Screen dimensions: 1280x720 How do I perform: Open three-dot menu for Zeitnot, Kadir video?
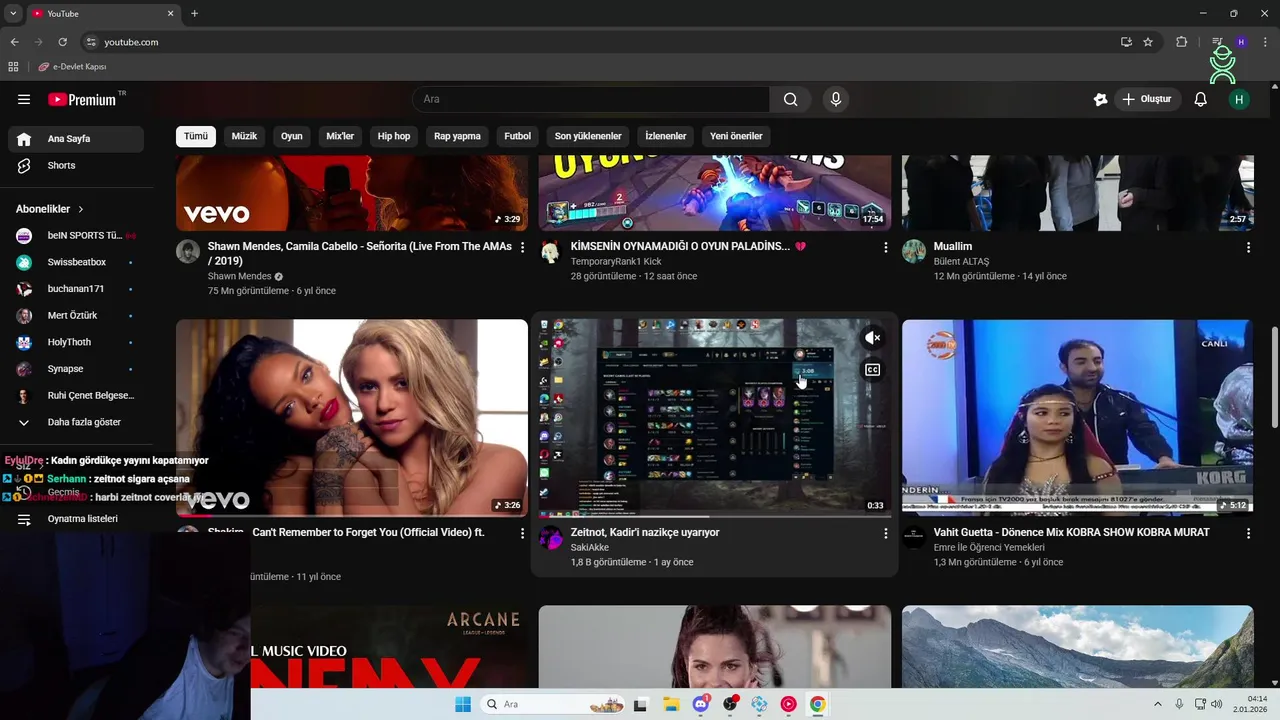point(885,533)
